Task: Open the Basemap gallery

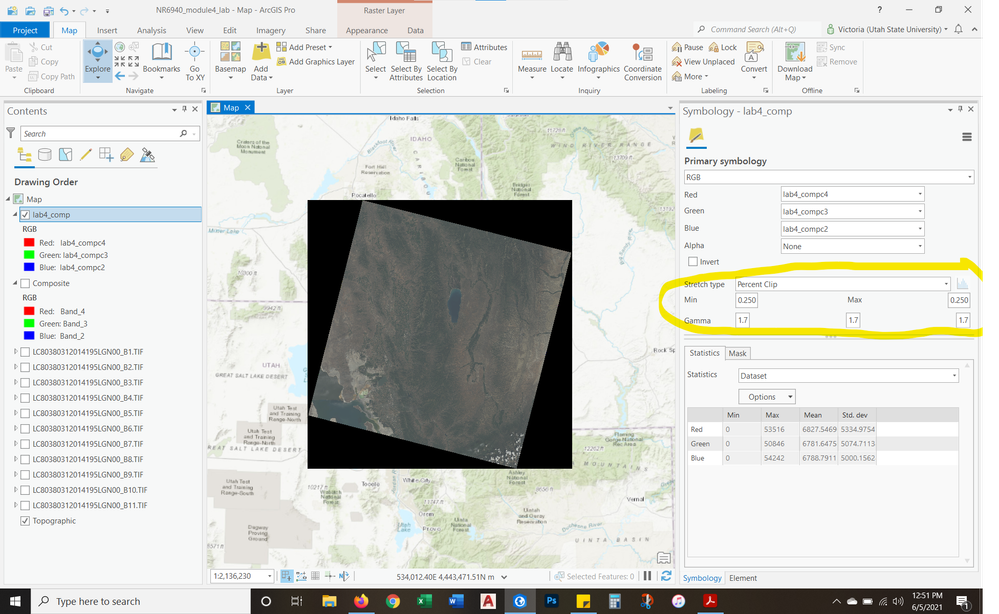Action: tap(230, 60)
